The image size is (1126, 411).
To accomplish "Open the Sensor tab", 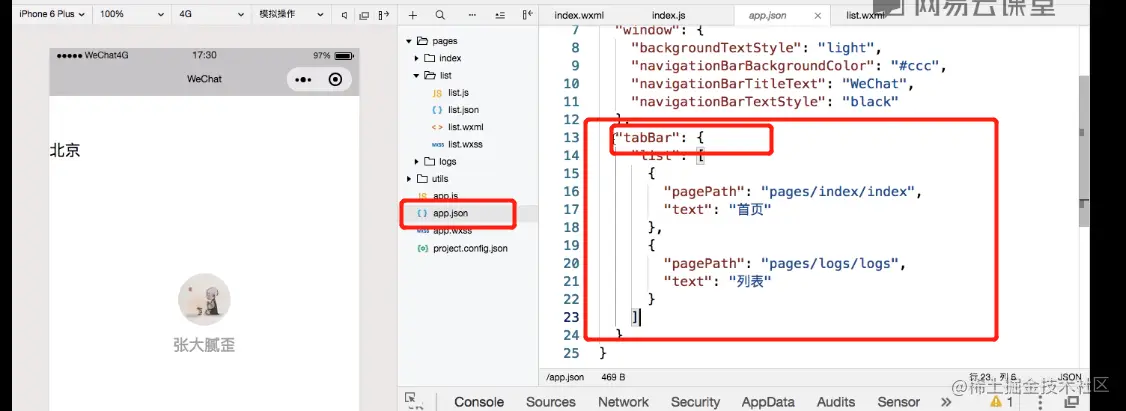I will 898,402.
